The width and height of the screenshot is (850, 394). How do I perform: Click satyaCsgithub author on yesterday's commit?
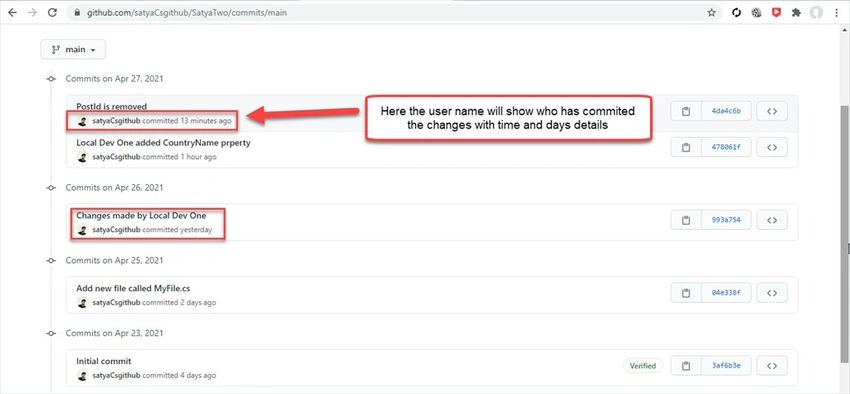pyautogui.click(x=116, y=230)
